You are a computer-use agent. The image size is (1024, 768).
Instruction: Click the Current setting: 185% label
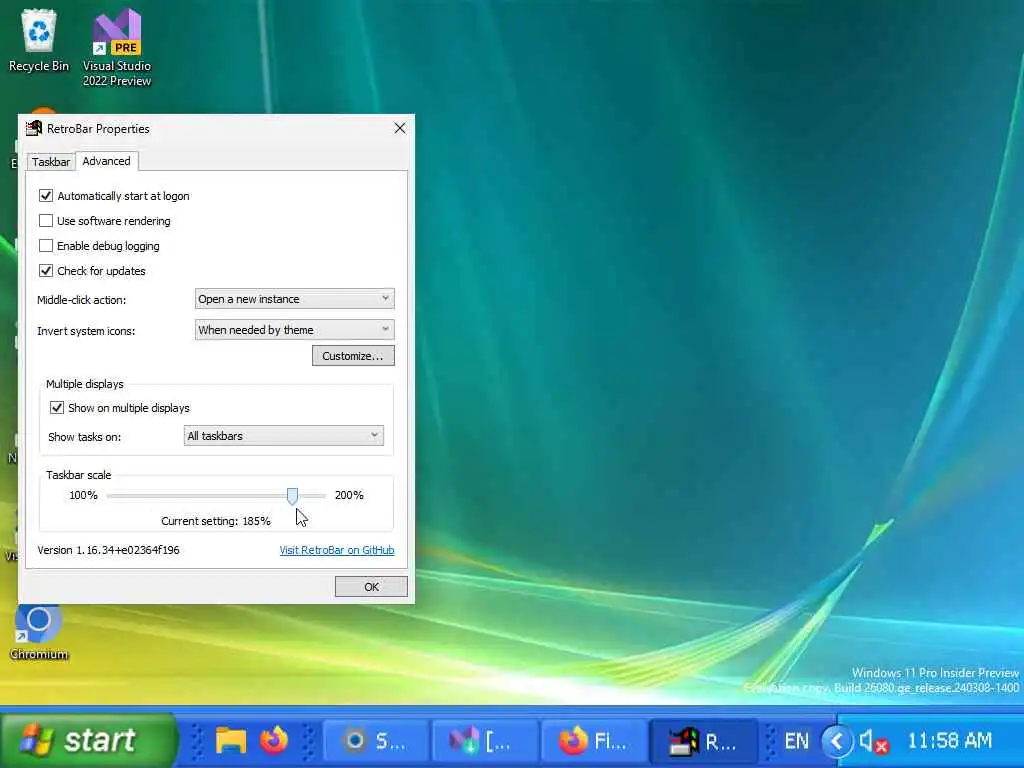coord(216,521)
